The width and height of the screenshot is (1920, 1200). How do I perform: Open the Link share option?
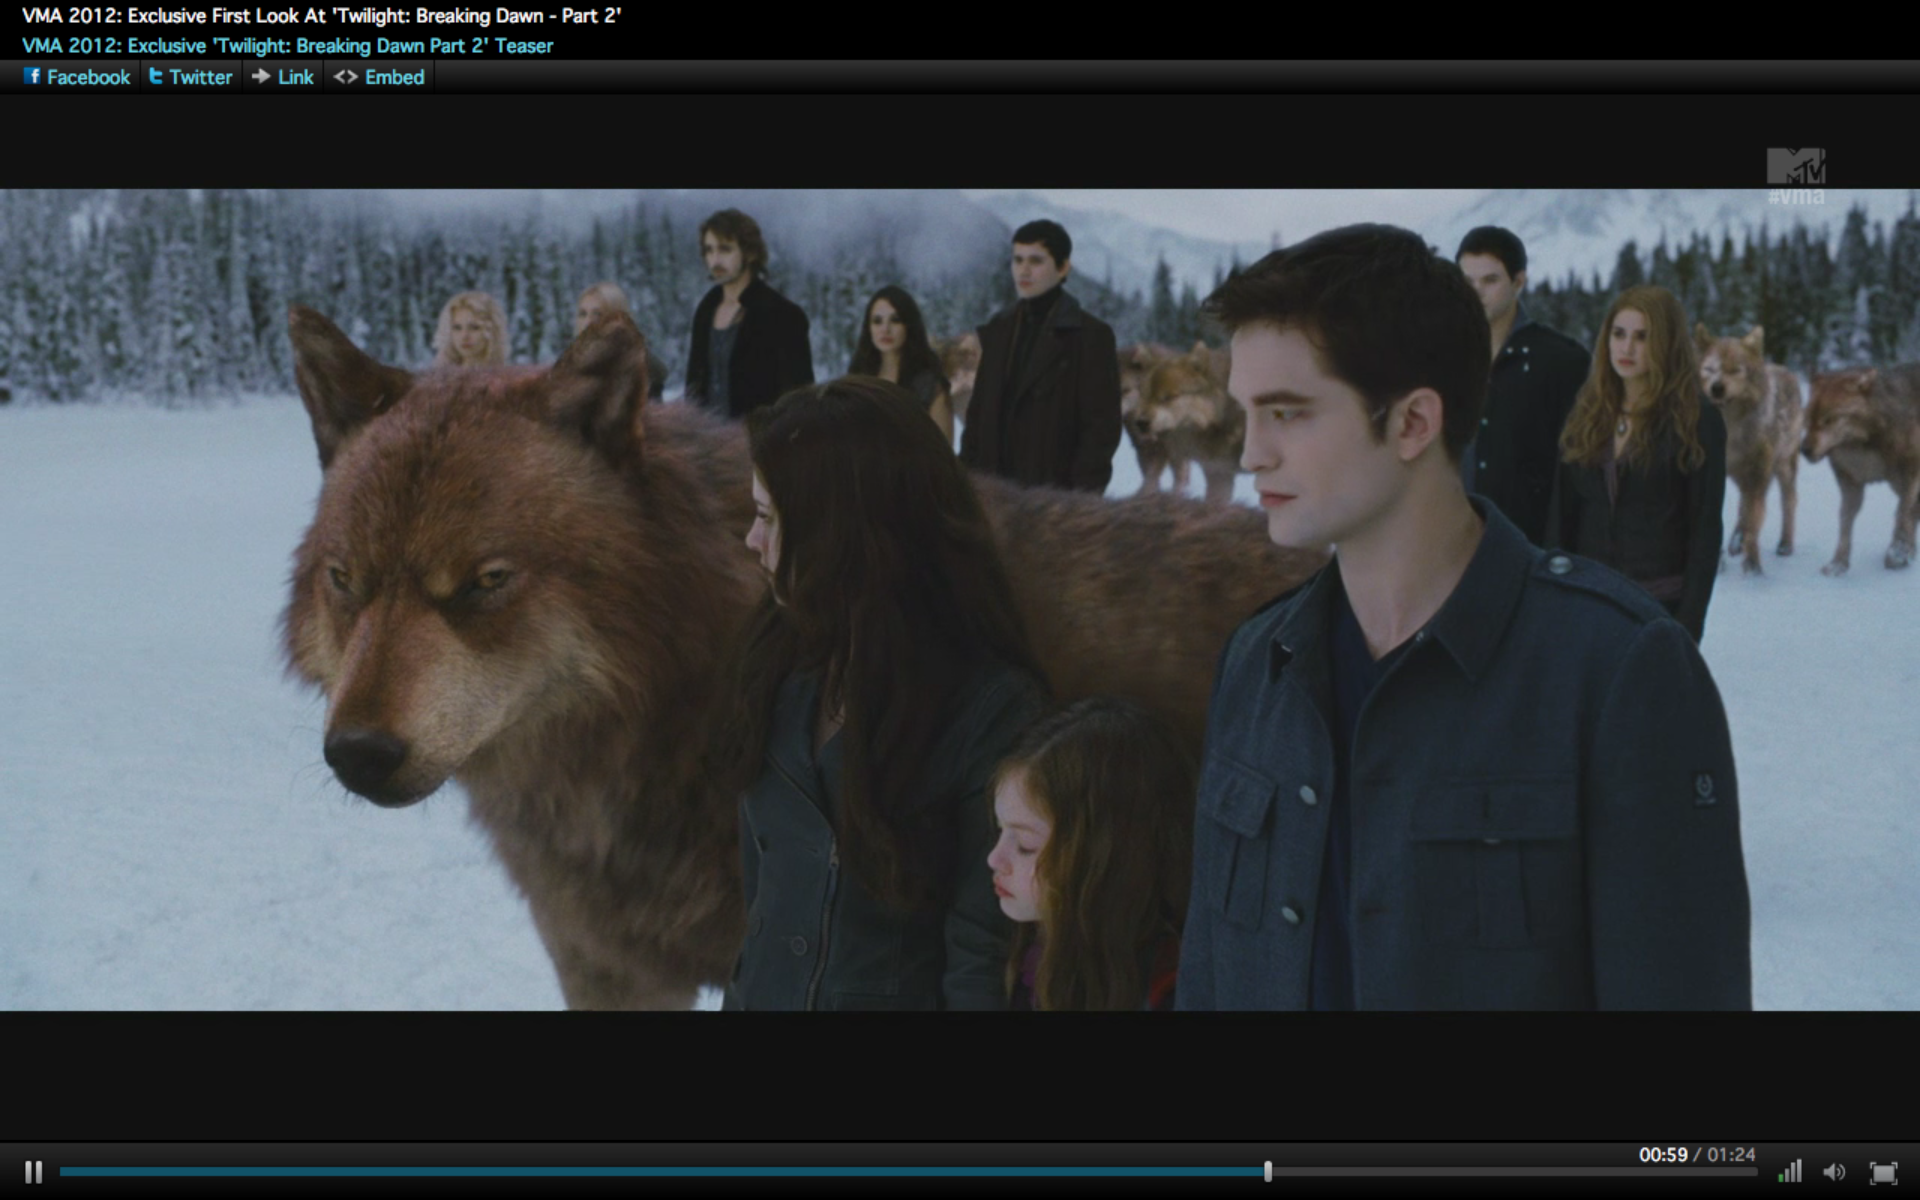click(295, 77)
